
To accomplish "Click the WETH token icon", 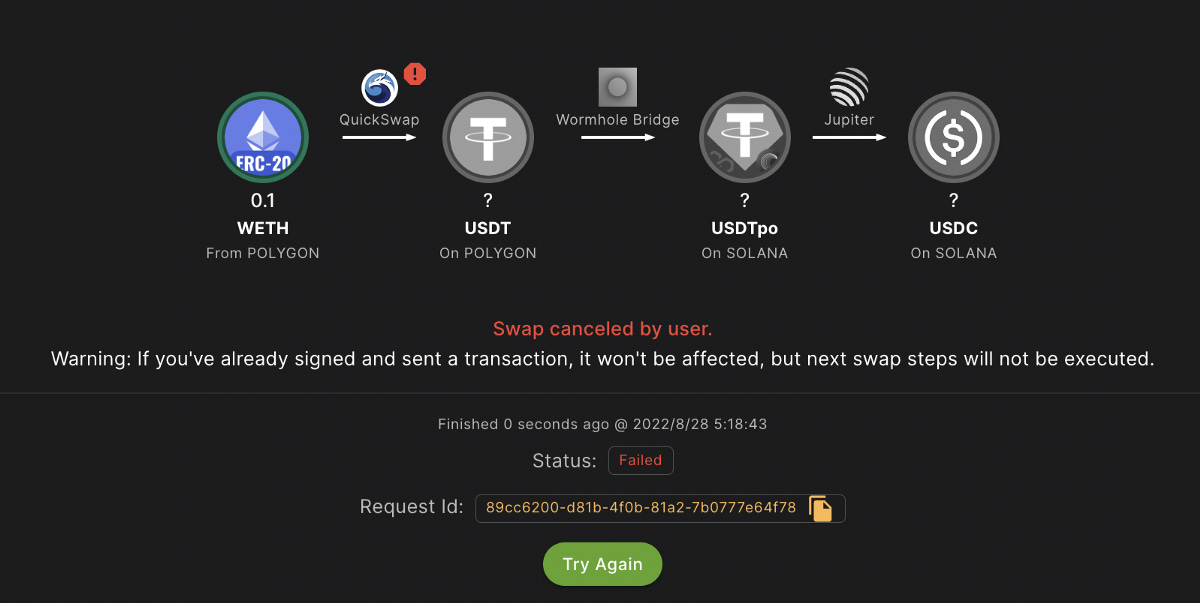I will (x=263, y=137).
